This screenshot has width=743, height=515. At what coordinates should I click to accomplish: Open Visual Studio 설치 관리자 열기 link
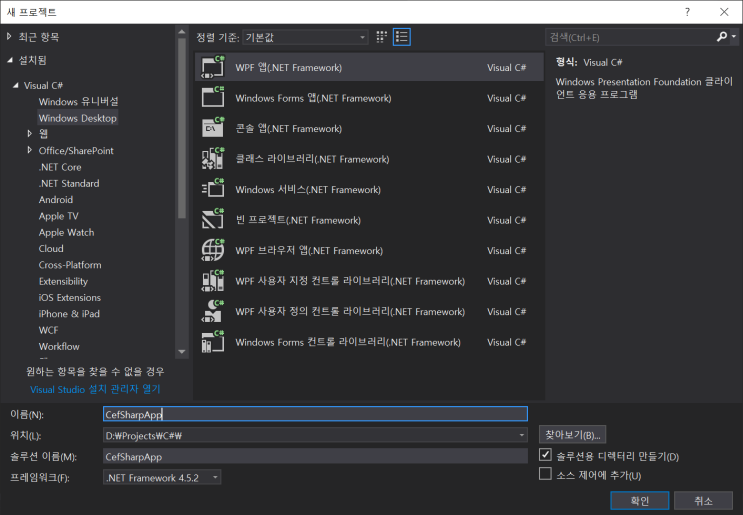(x=95, y=389)
